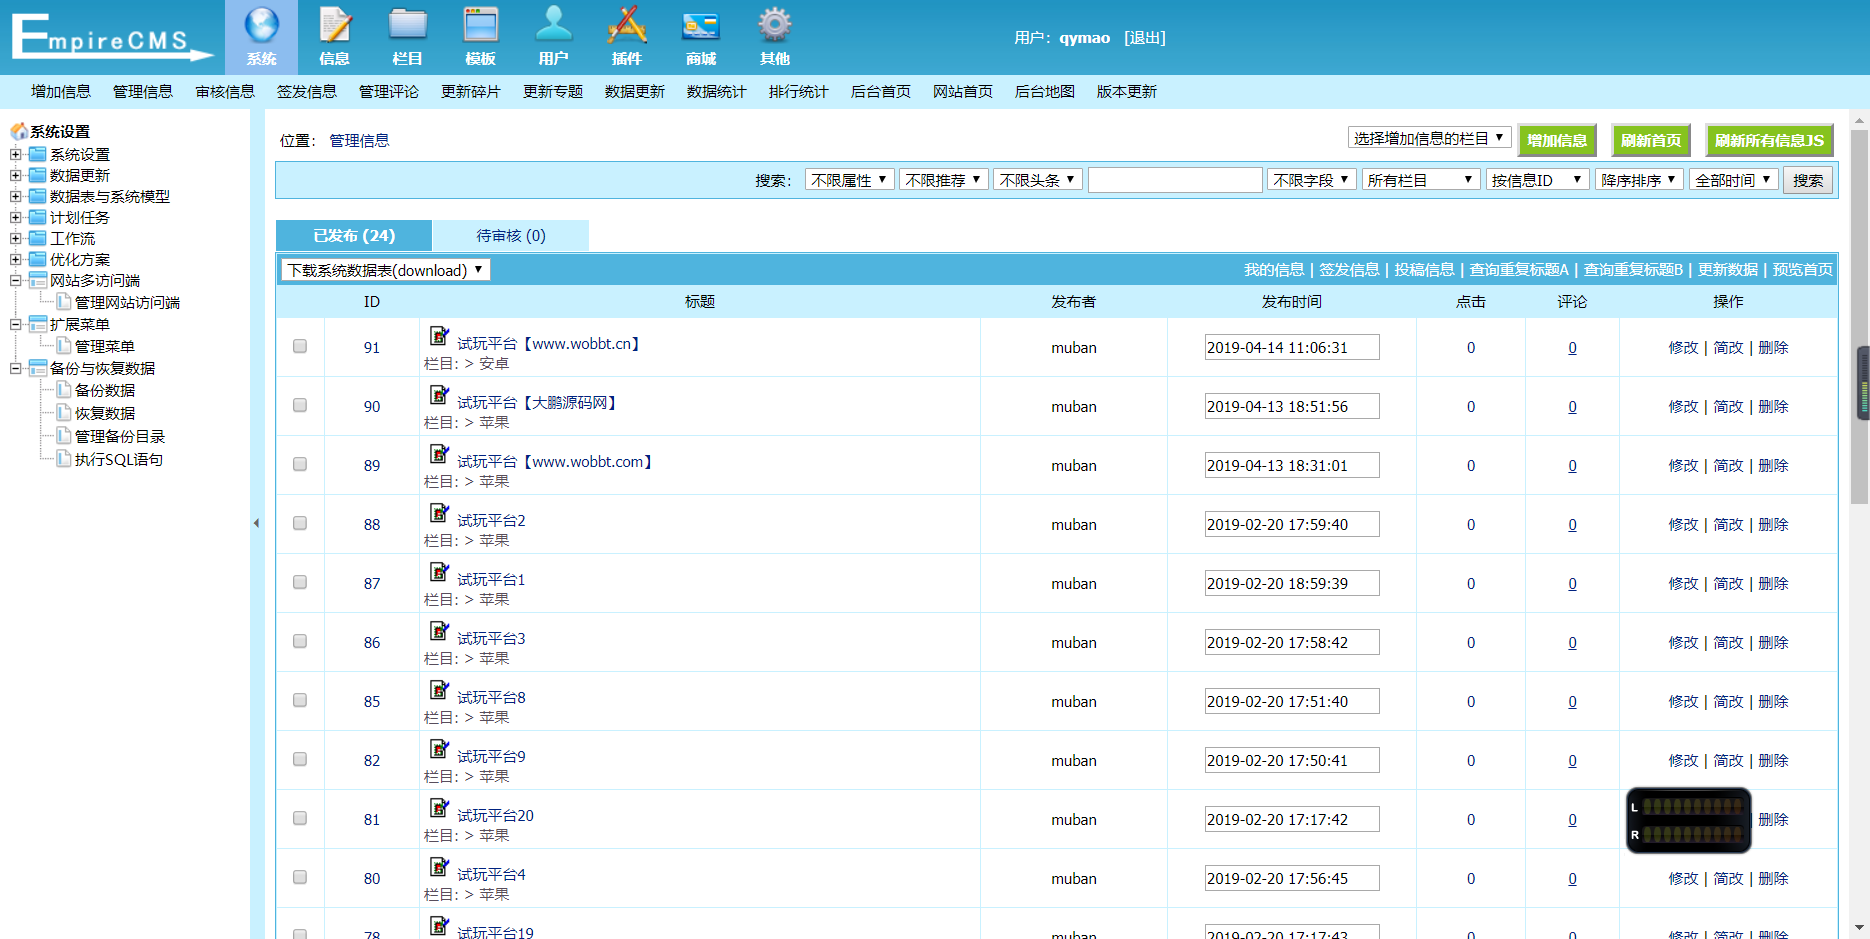Open the 信息 module icon
The image size is (1870, 939).
tap(334, 35)
